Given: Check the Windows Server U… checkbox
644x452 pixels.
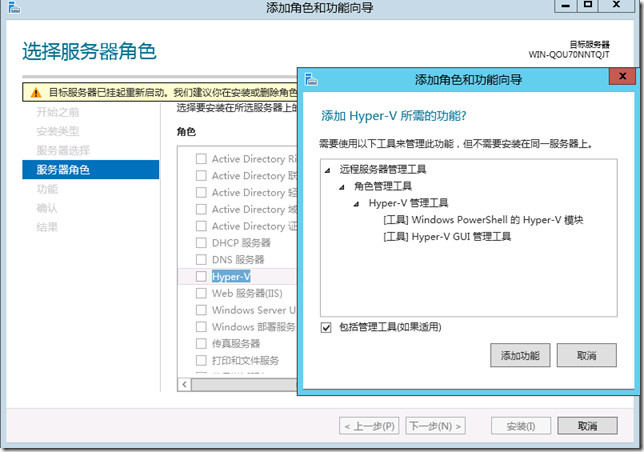Looking at the screenshot, I should [x=201, y=310].
